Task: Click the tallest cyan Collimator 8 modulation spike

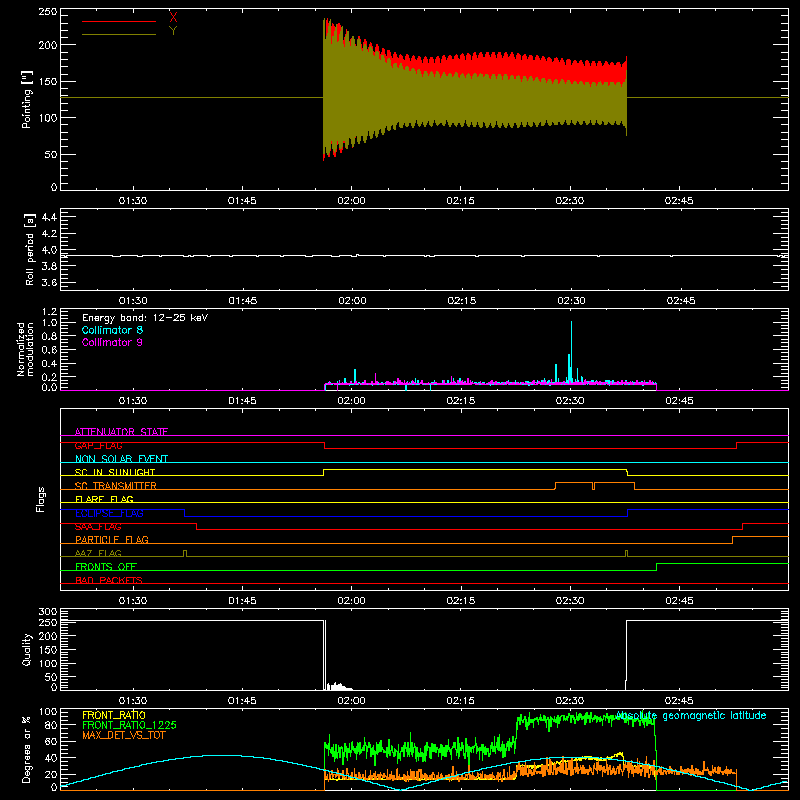Action: click(x=571, y=352)
